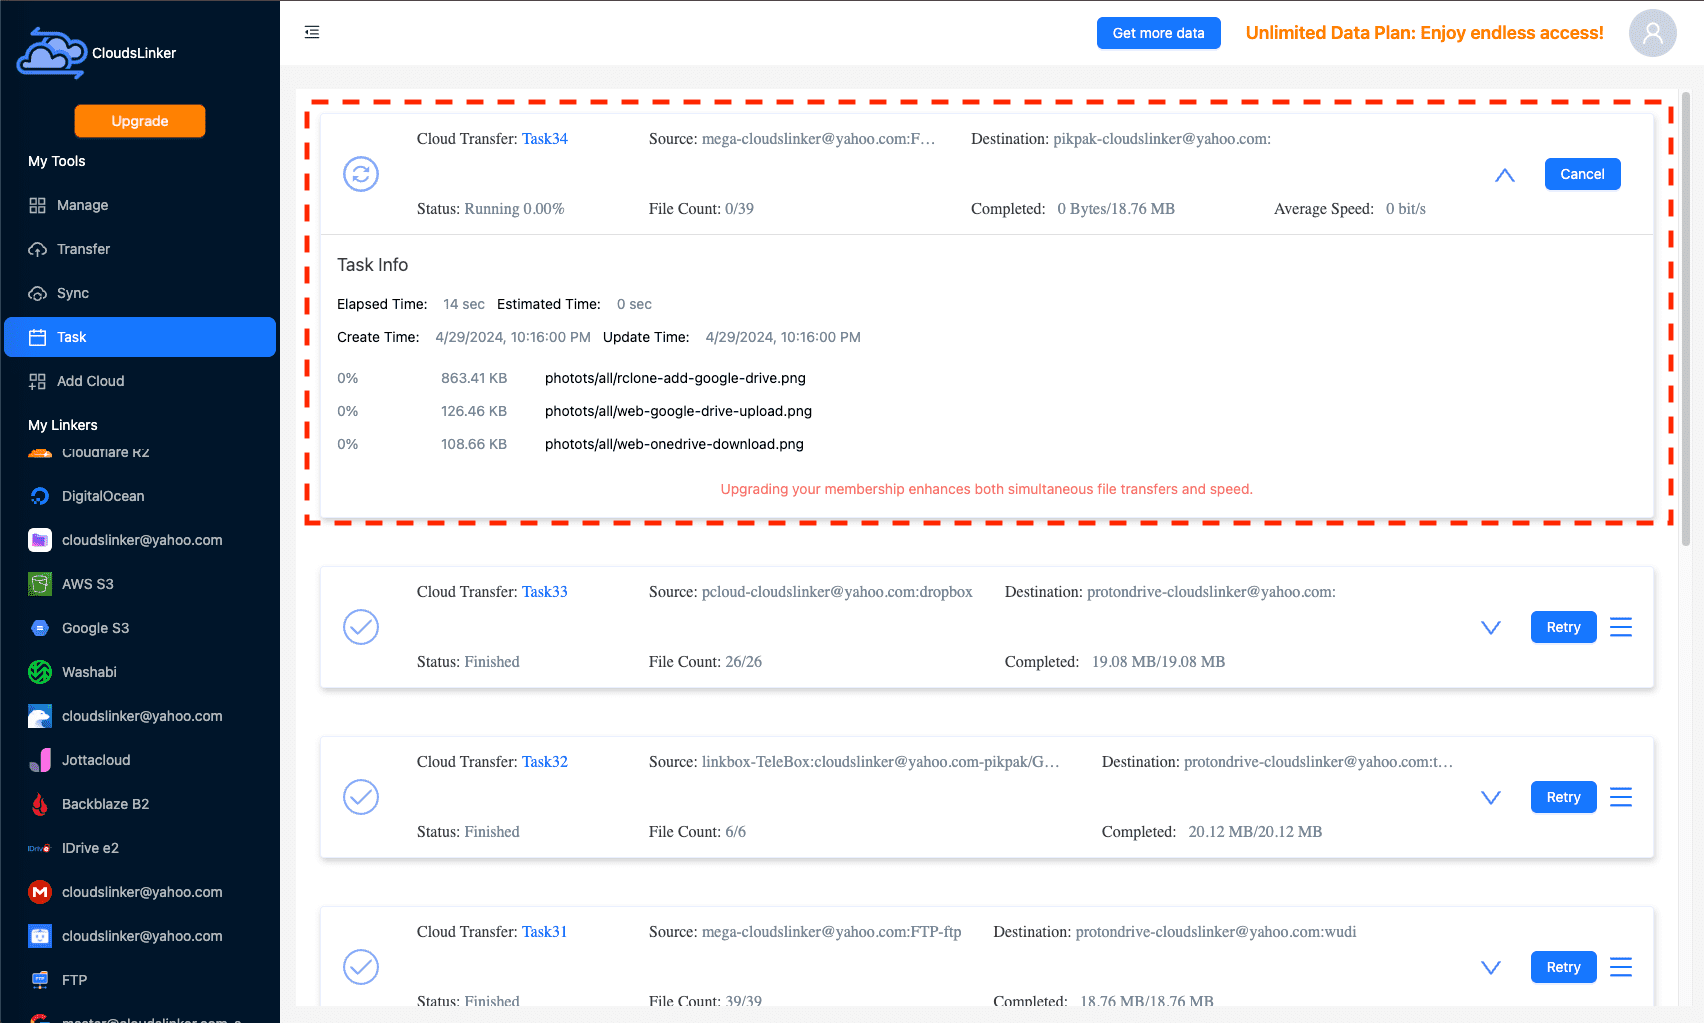Click the Upgrade button
Viewport: 1704px width, 1023px height.
click(x=140, y=121)
